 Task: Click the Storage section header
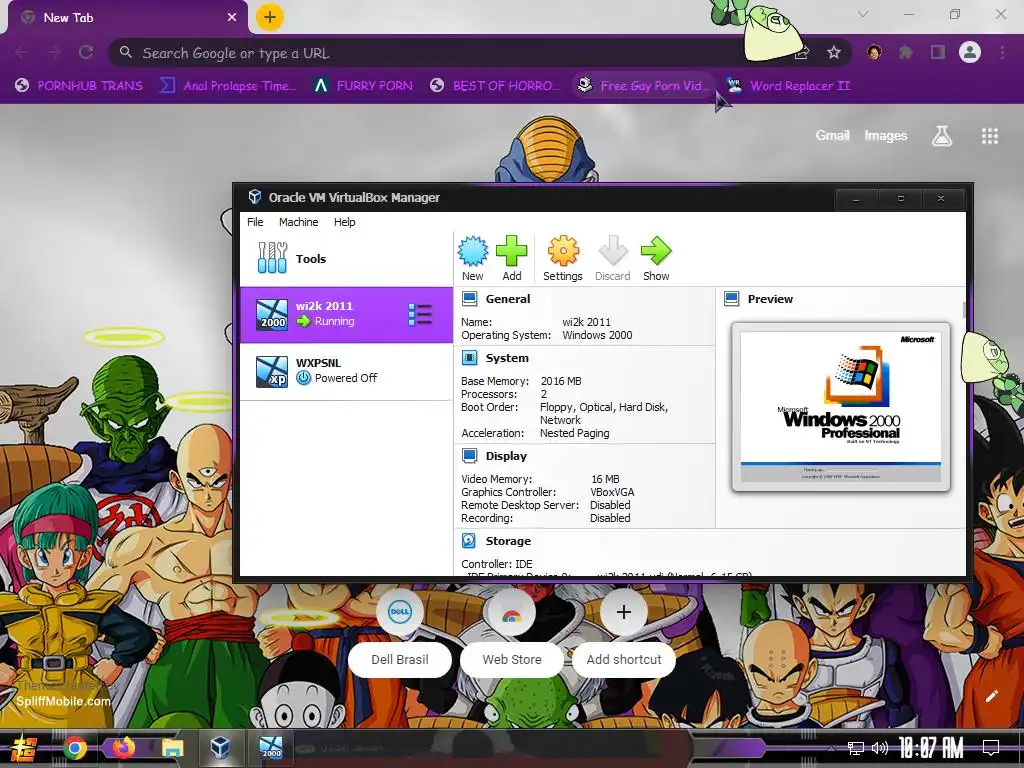coord(508,541)
